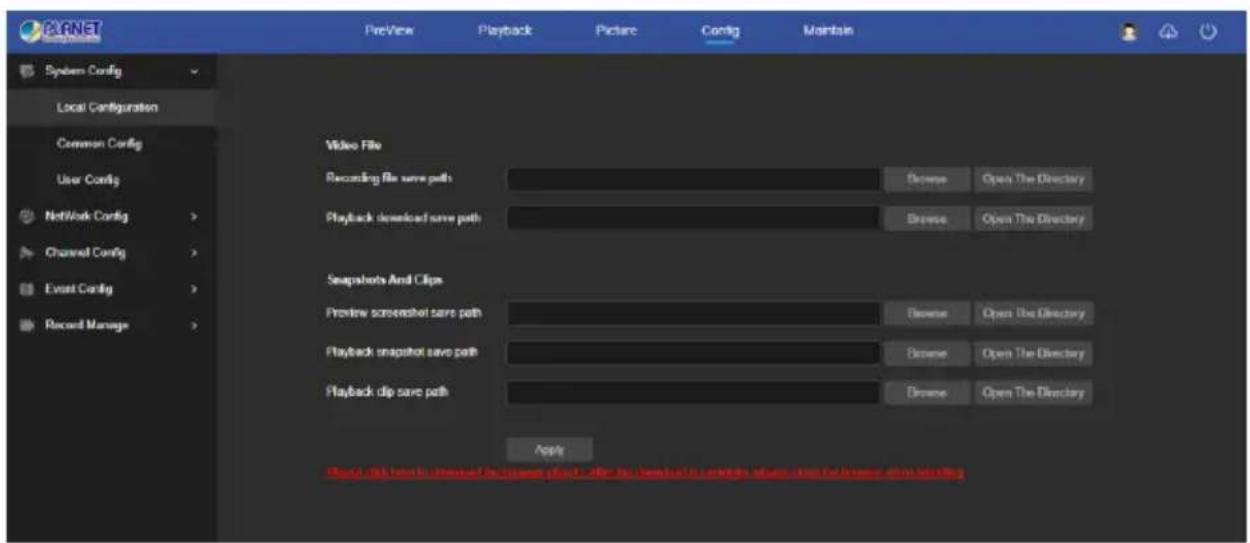The width and height of the screenshot is (1250, 543).
Task: Click the red plugin download link
Action: tap(645, 472)
